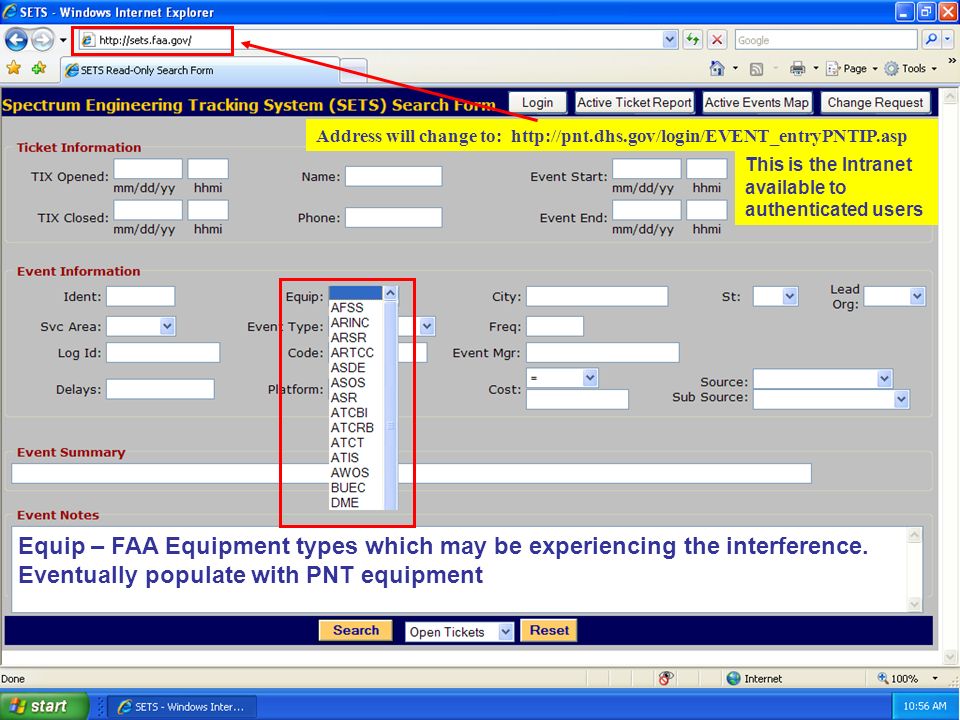The width and height of the screenshot is (960, 720).
Task: Click the Log Id input field
Action: (x=163, y=353)
